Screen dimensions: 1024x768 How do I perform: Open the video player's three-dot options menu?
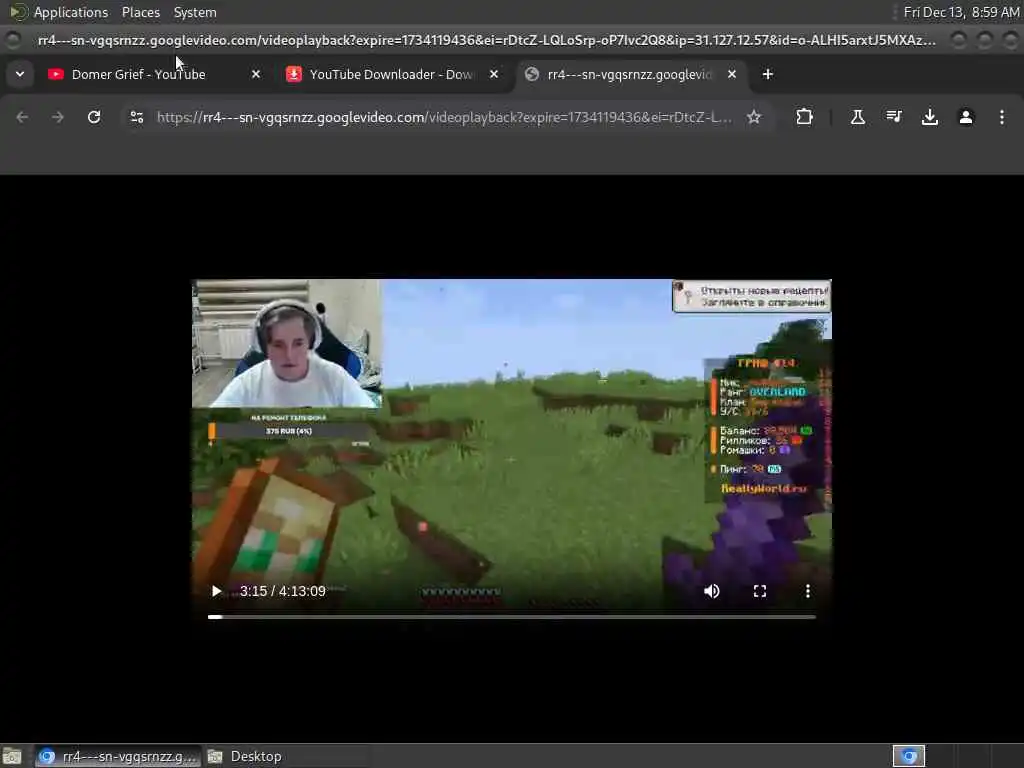point(808,591)
